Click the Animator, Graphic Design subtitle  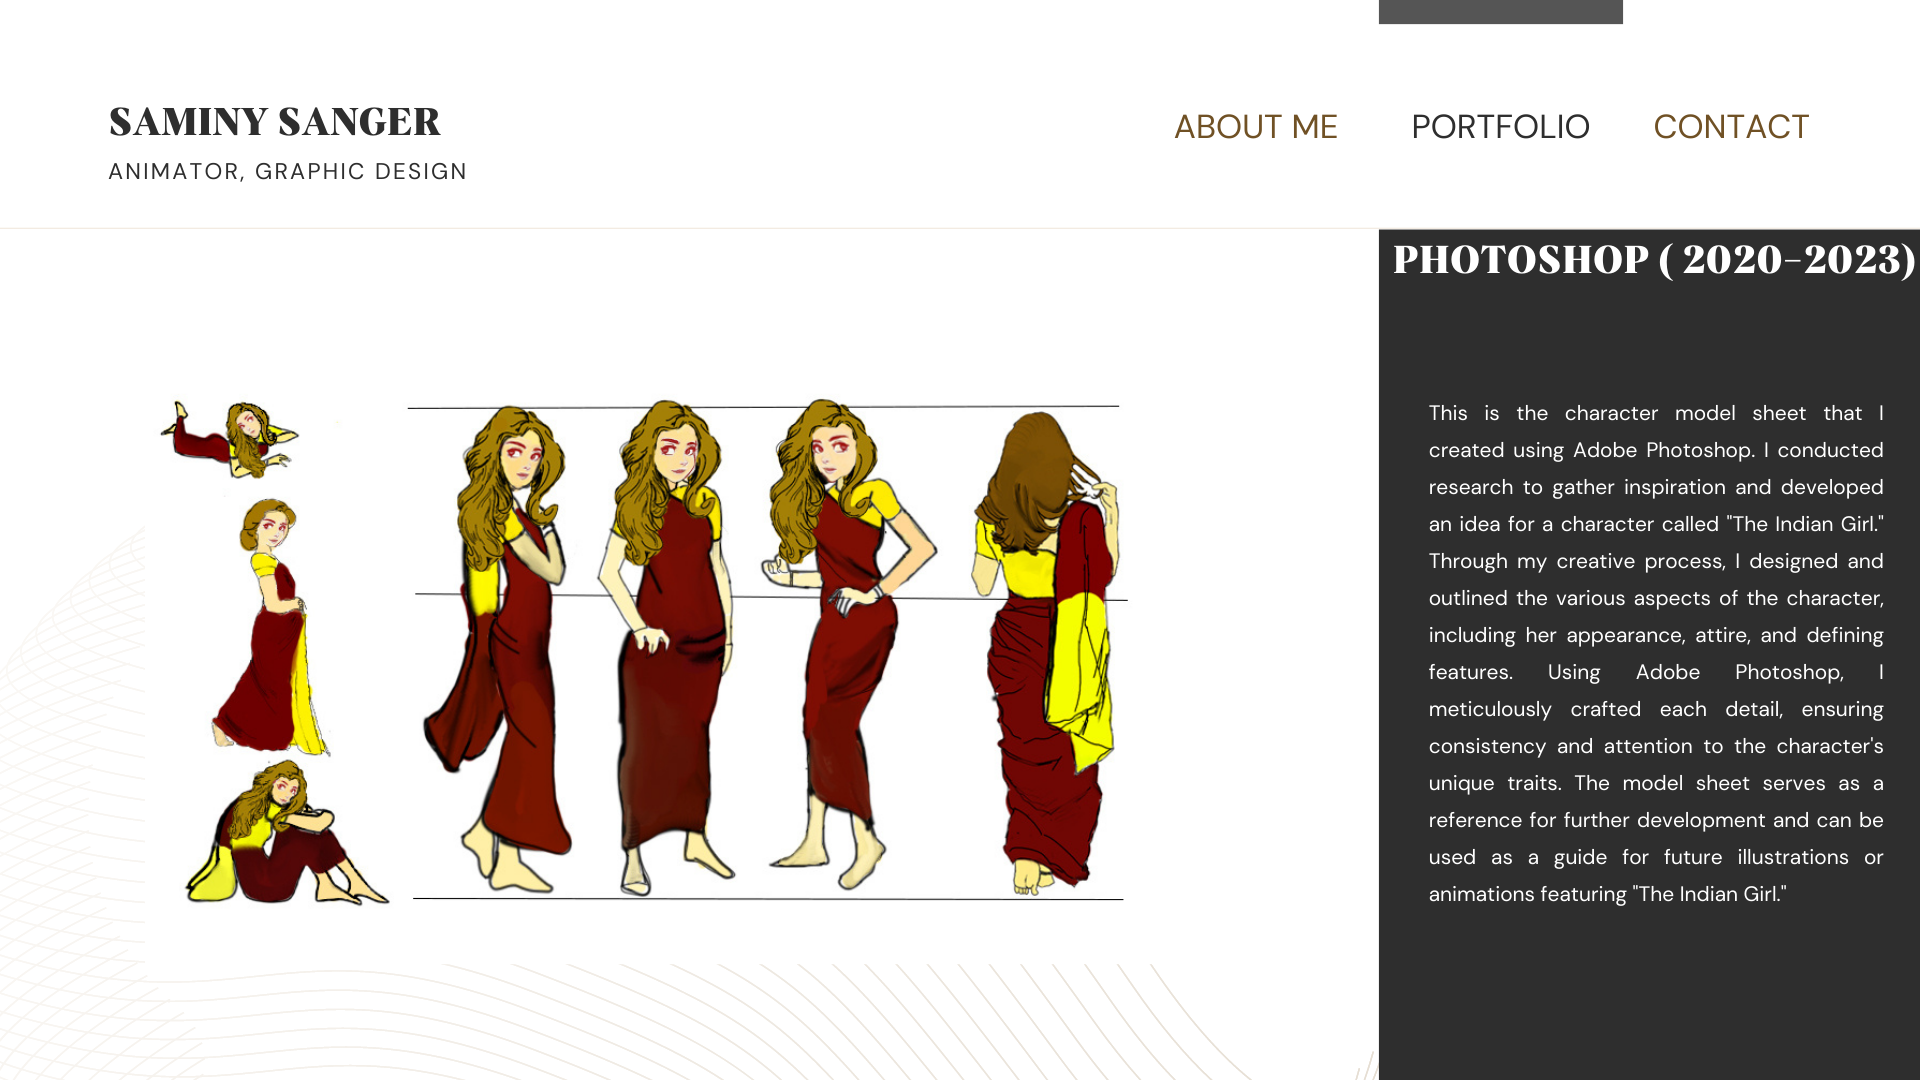(x=287, y=171)
